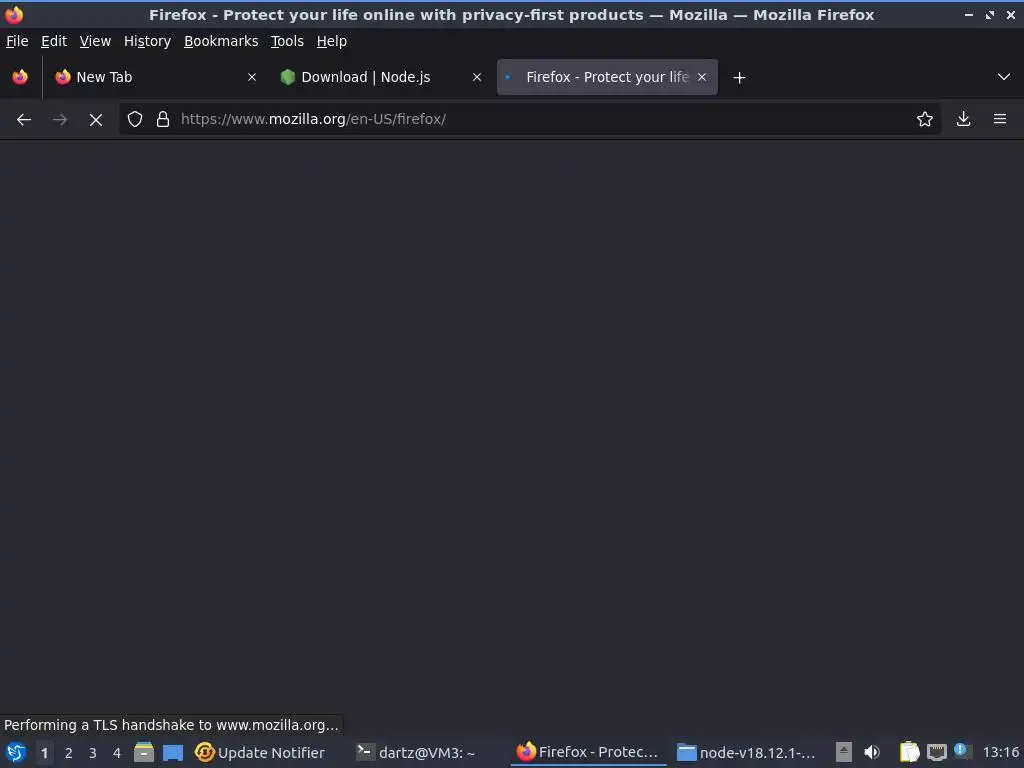1024x768 pixels.
Task: Close the New Tab tab
Action: (252, 77)
